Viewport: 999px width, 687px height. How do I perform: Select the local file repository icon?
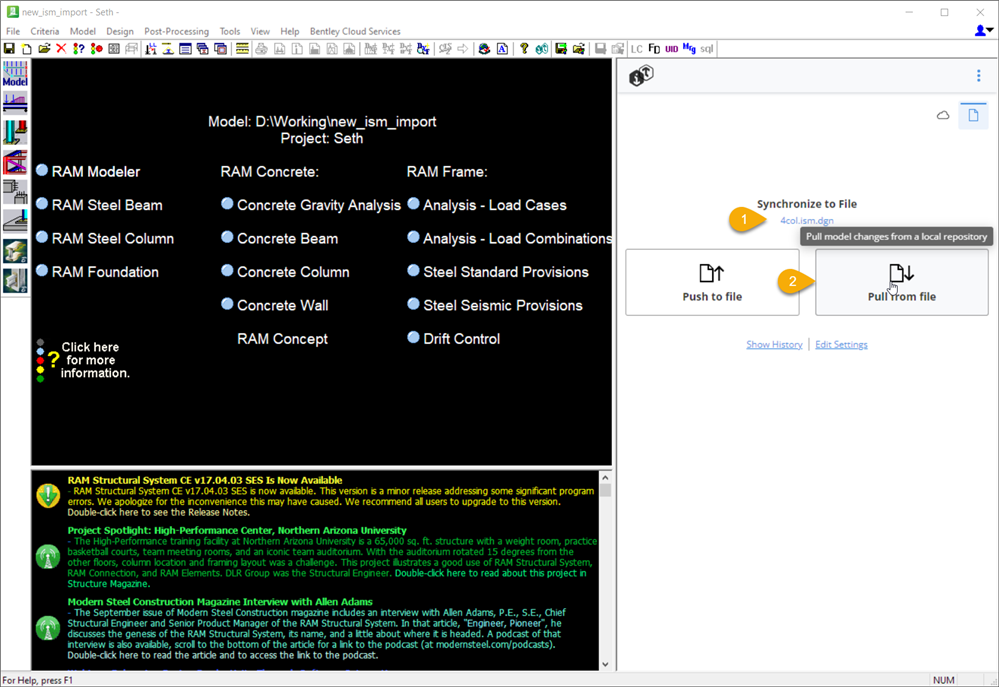click(973, 115)
